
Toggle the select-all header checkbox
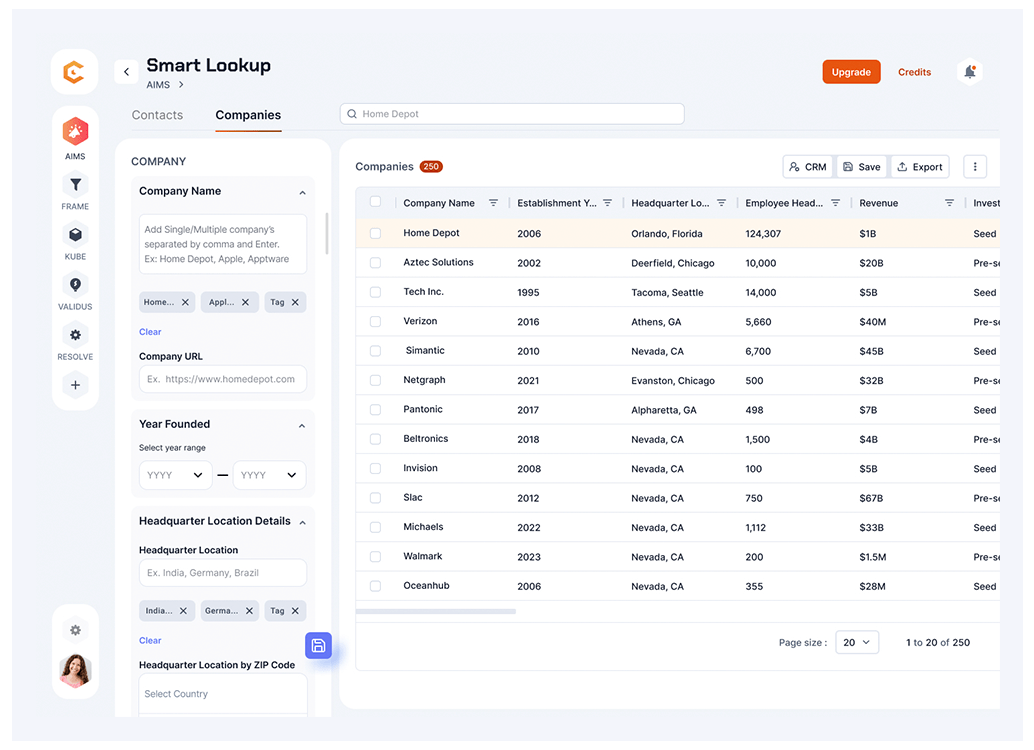pyautogui.click(x=376, y=202)
